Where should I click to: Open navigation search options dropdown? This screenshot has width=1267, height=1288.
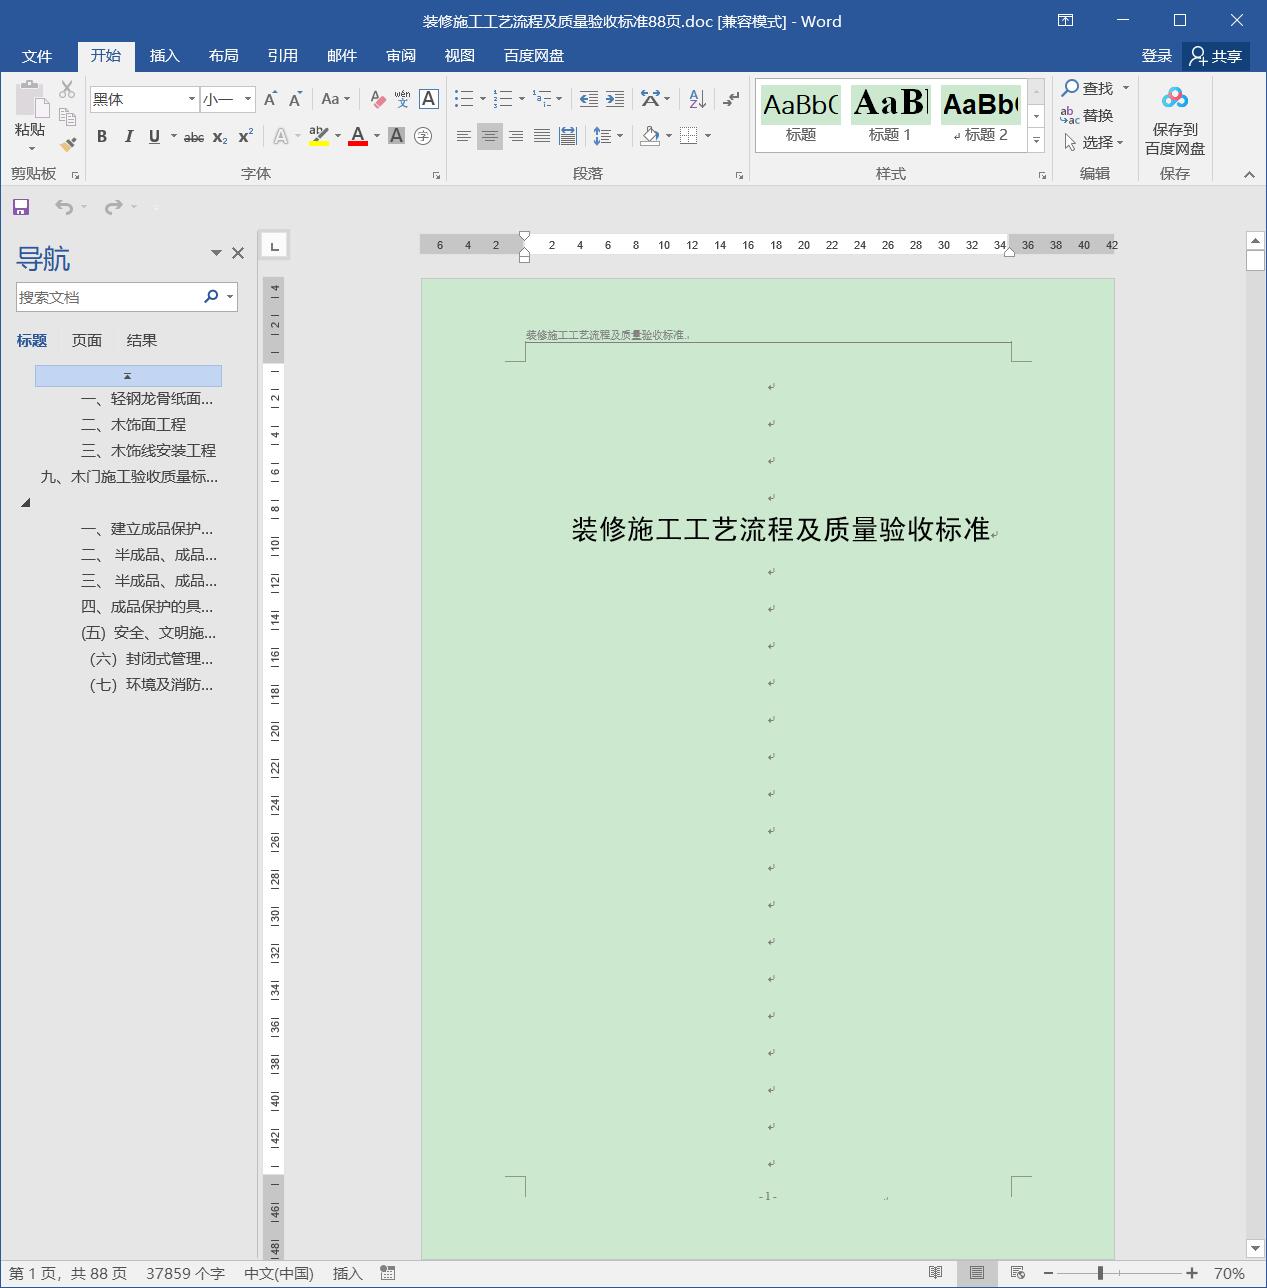click(230, 297)
